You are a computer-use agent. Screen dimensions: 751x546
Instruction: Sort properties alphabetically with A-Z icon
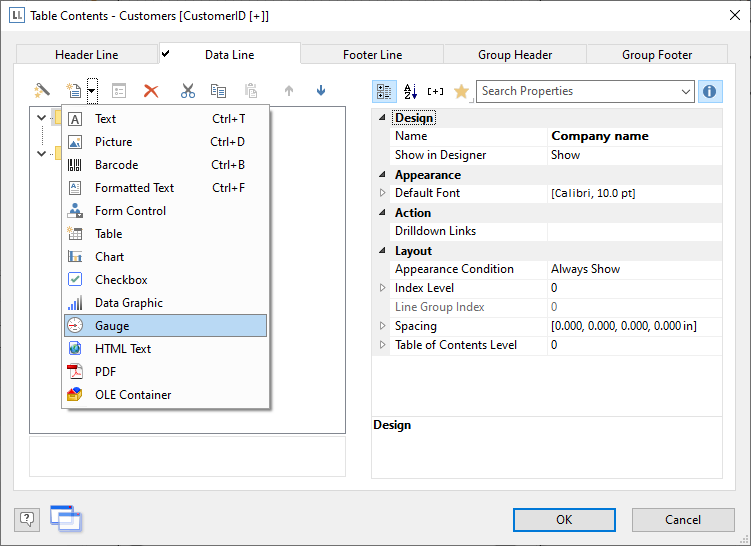(x=410, y=91)
